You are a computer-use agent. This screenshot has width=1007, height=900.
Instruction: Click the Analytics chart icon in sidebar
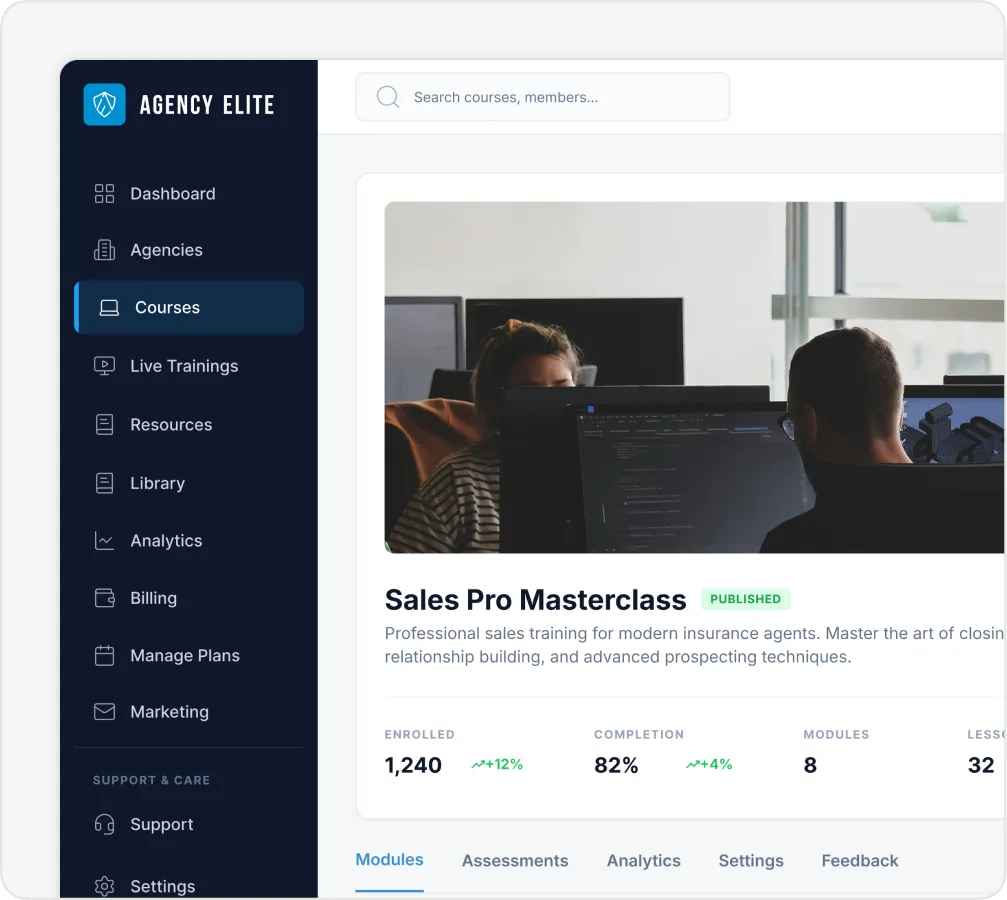[104, 541]
